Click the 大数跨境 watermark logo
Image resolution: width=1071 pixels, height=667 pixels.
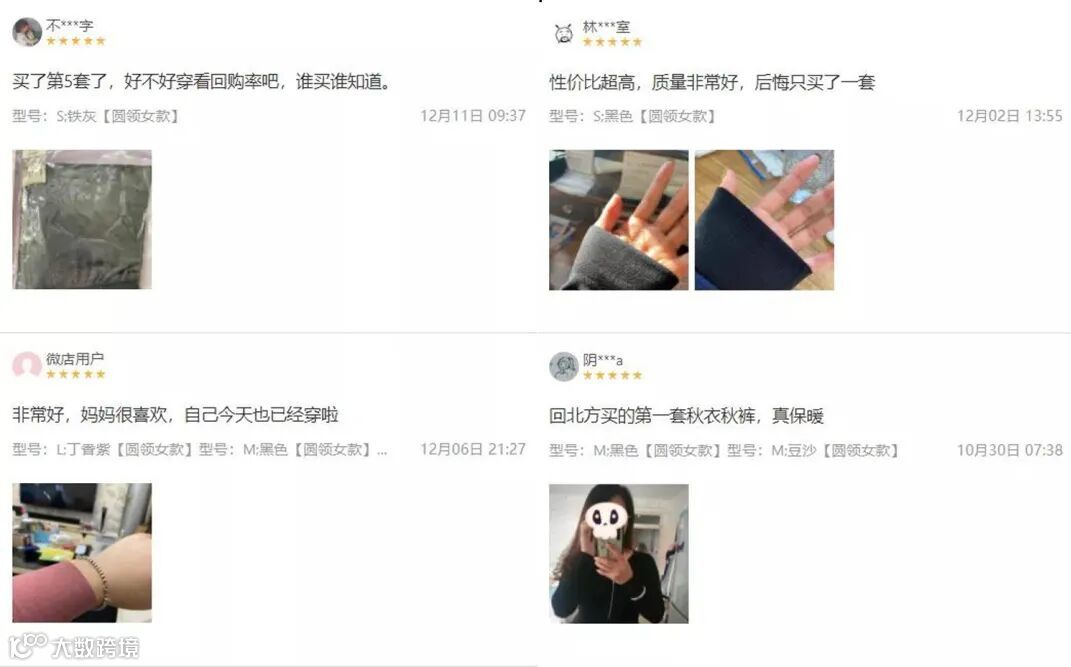[x=74, y=647]
